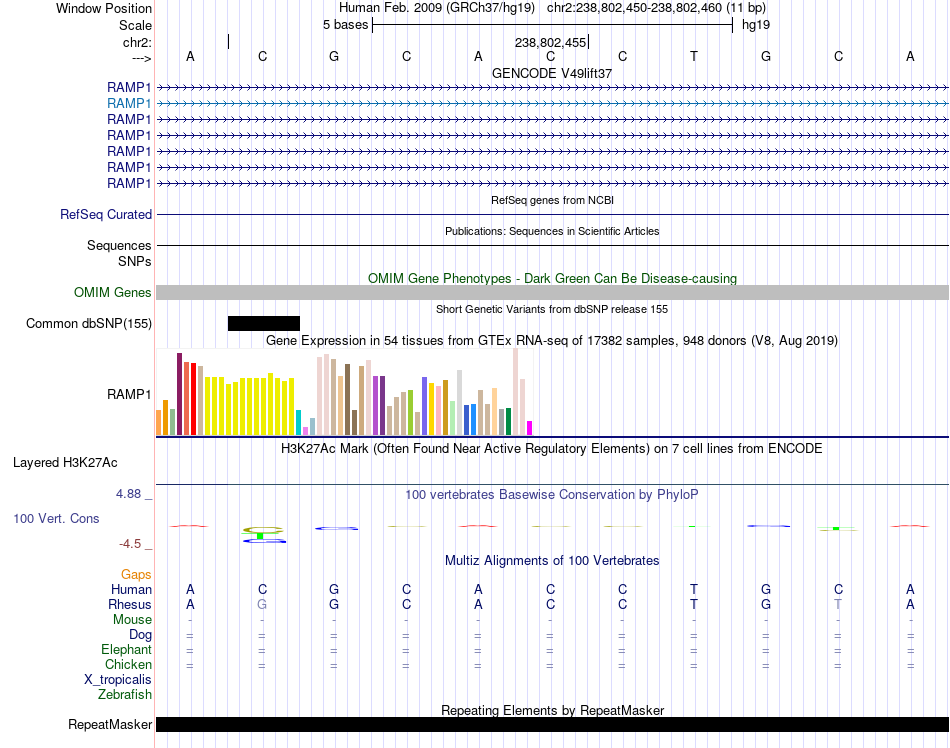Open '100 vertebrates Basewise Conservation by PhyloP' title

pyautogui.click(x=552, y=495)
